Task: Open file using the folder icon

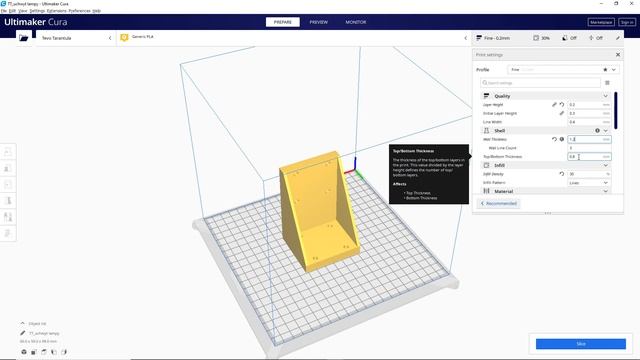Action: tap(24, 38)
